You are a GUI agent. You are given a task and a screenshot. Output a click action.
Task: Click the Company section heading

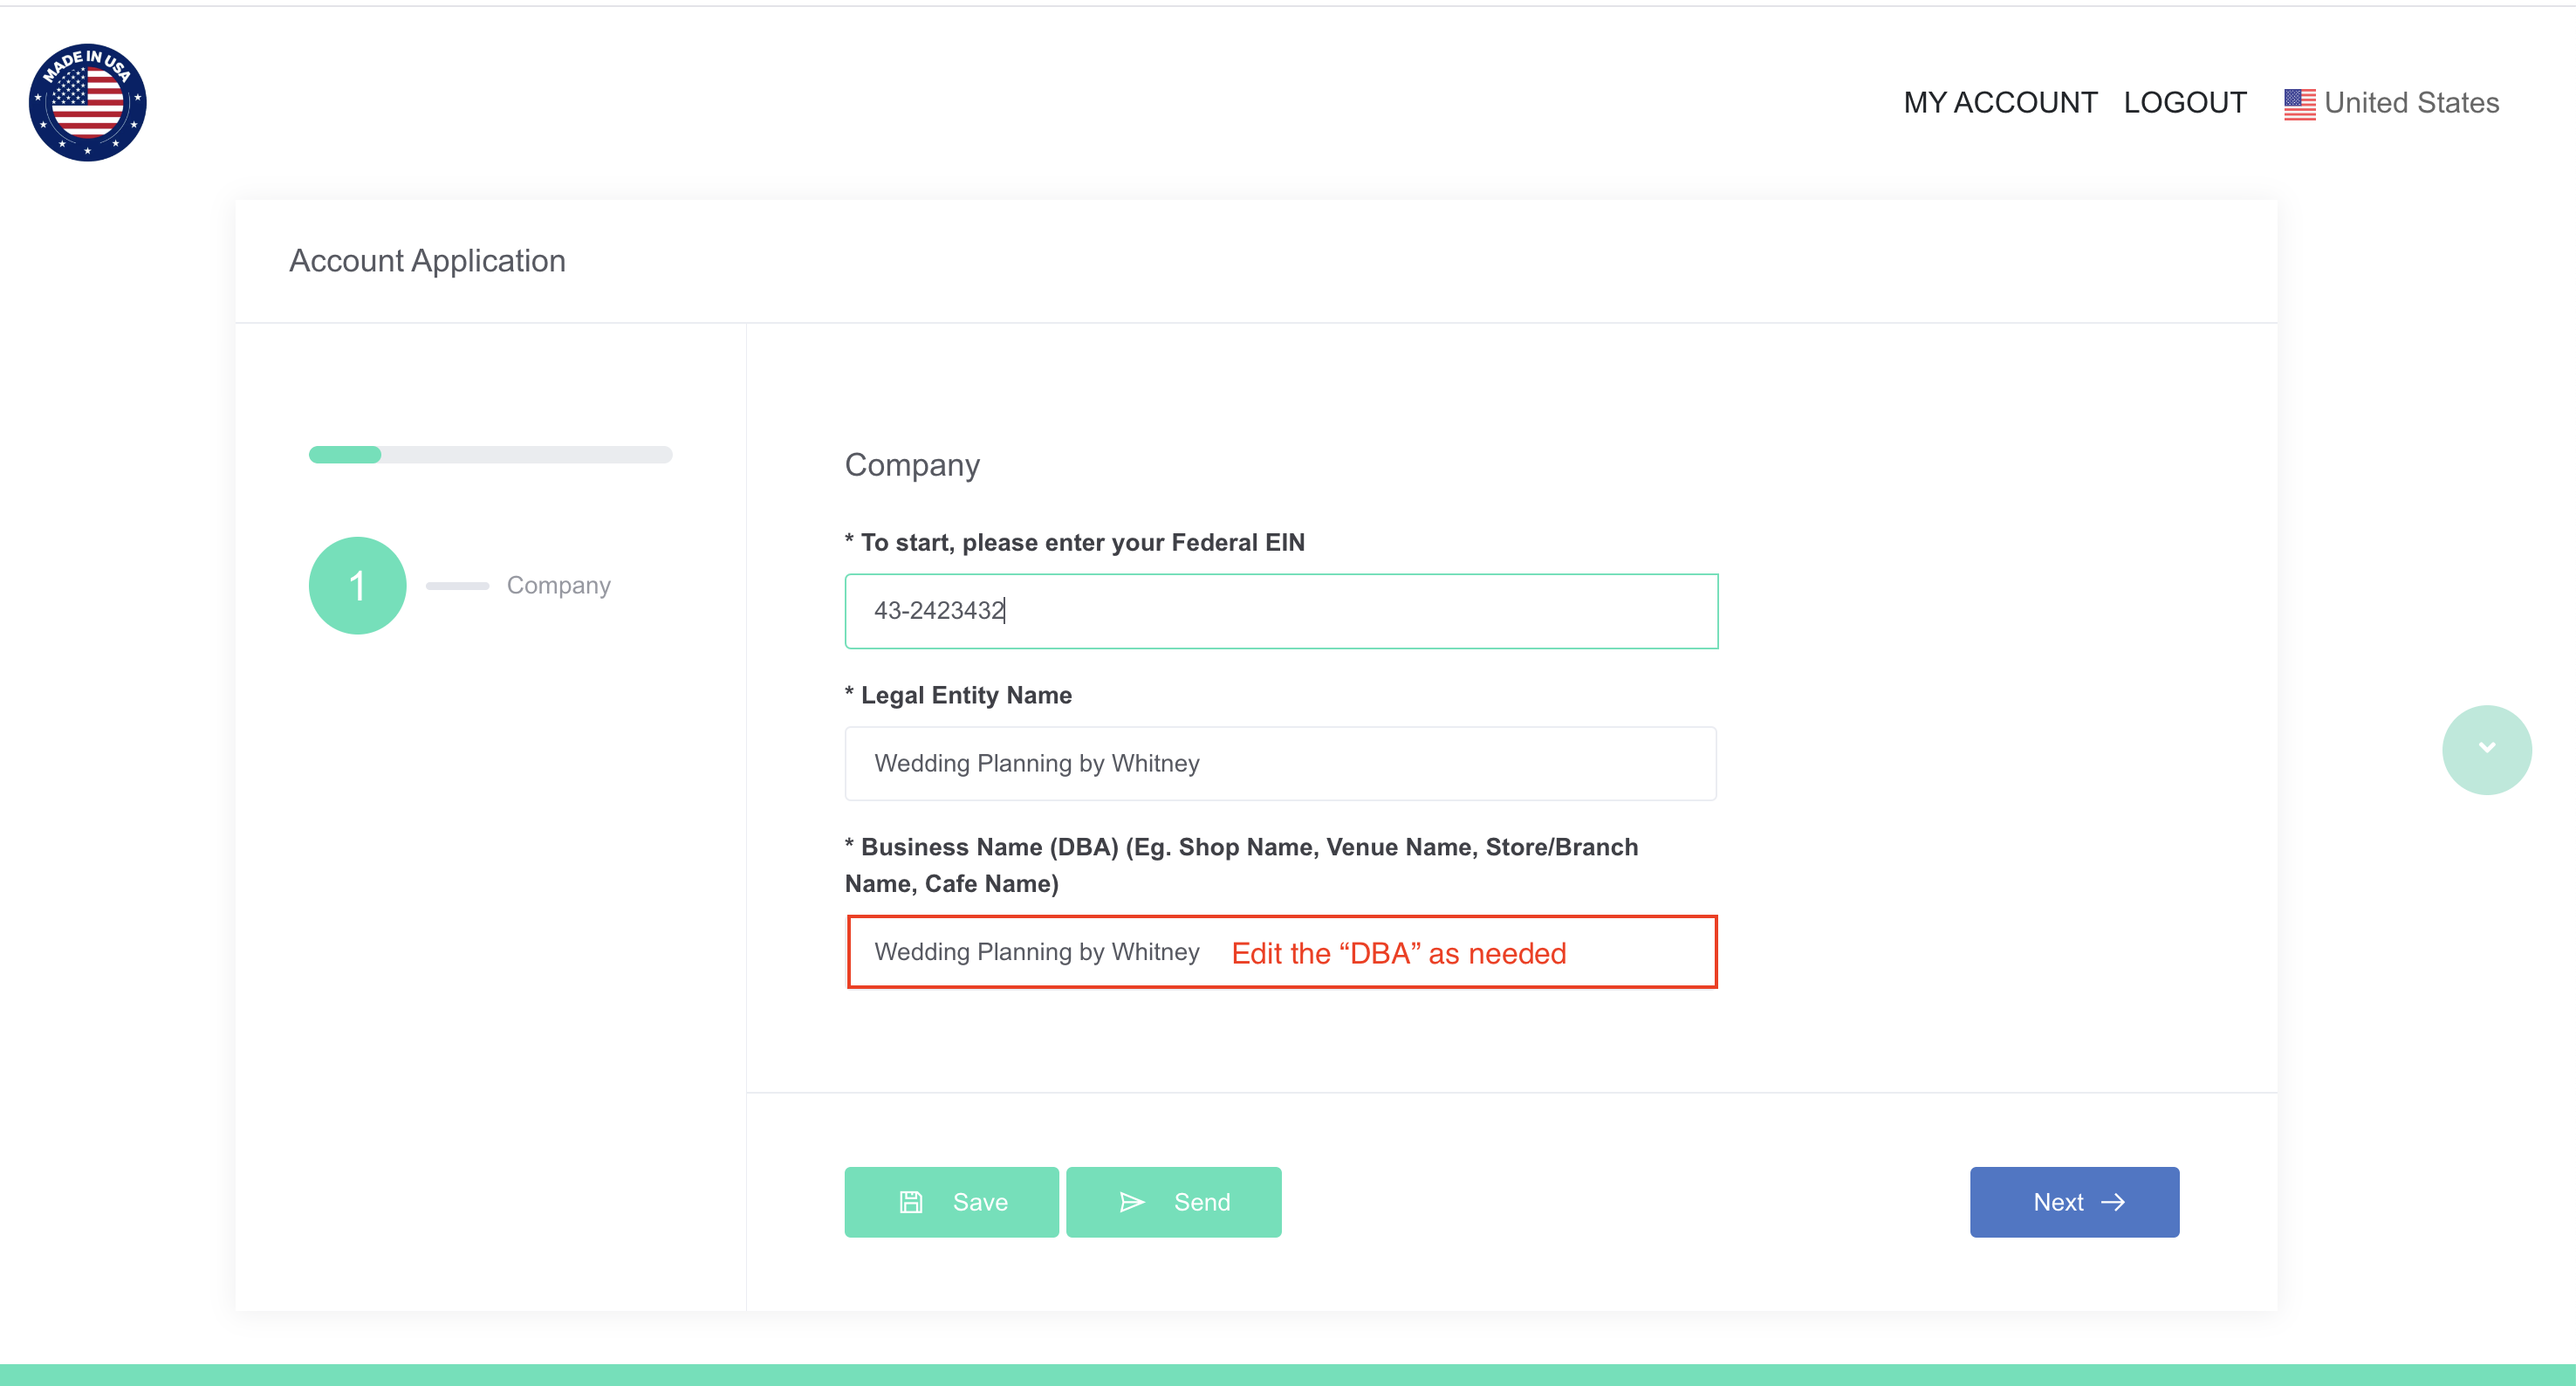[x=912, y=466]
